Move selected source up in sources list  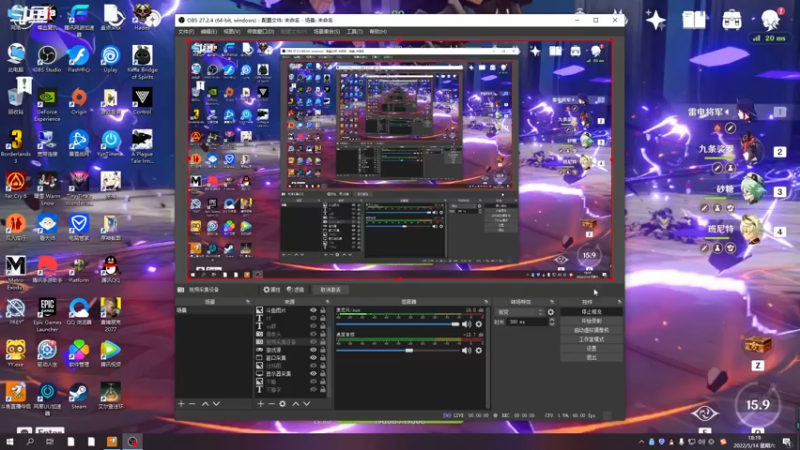pos(295,404)
